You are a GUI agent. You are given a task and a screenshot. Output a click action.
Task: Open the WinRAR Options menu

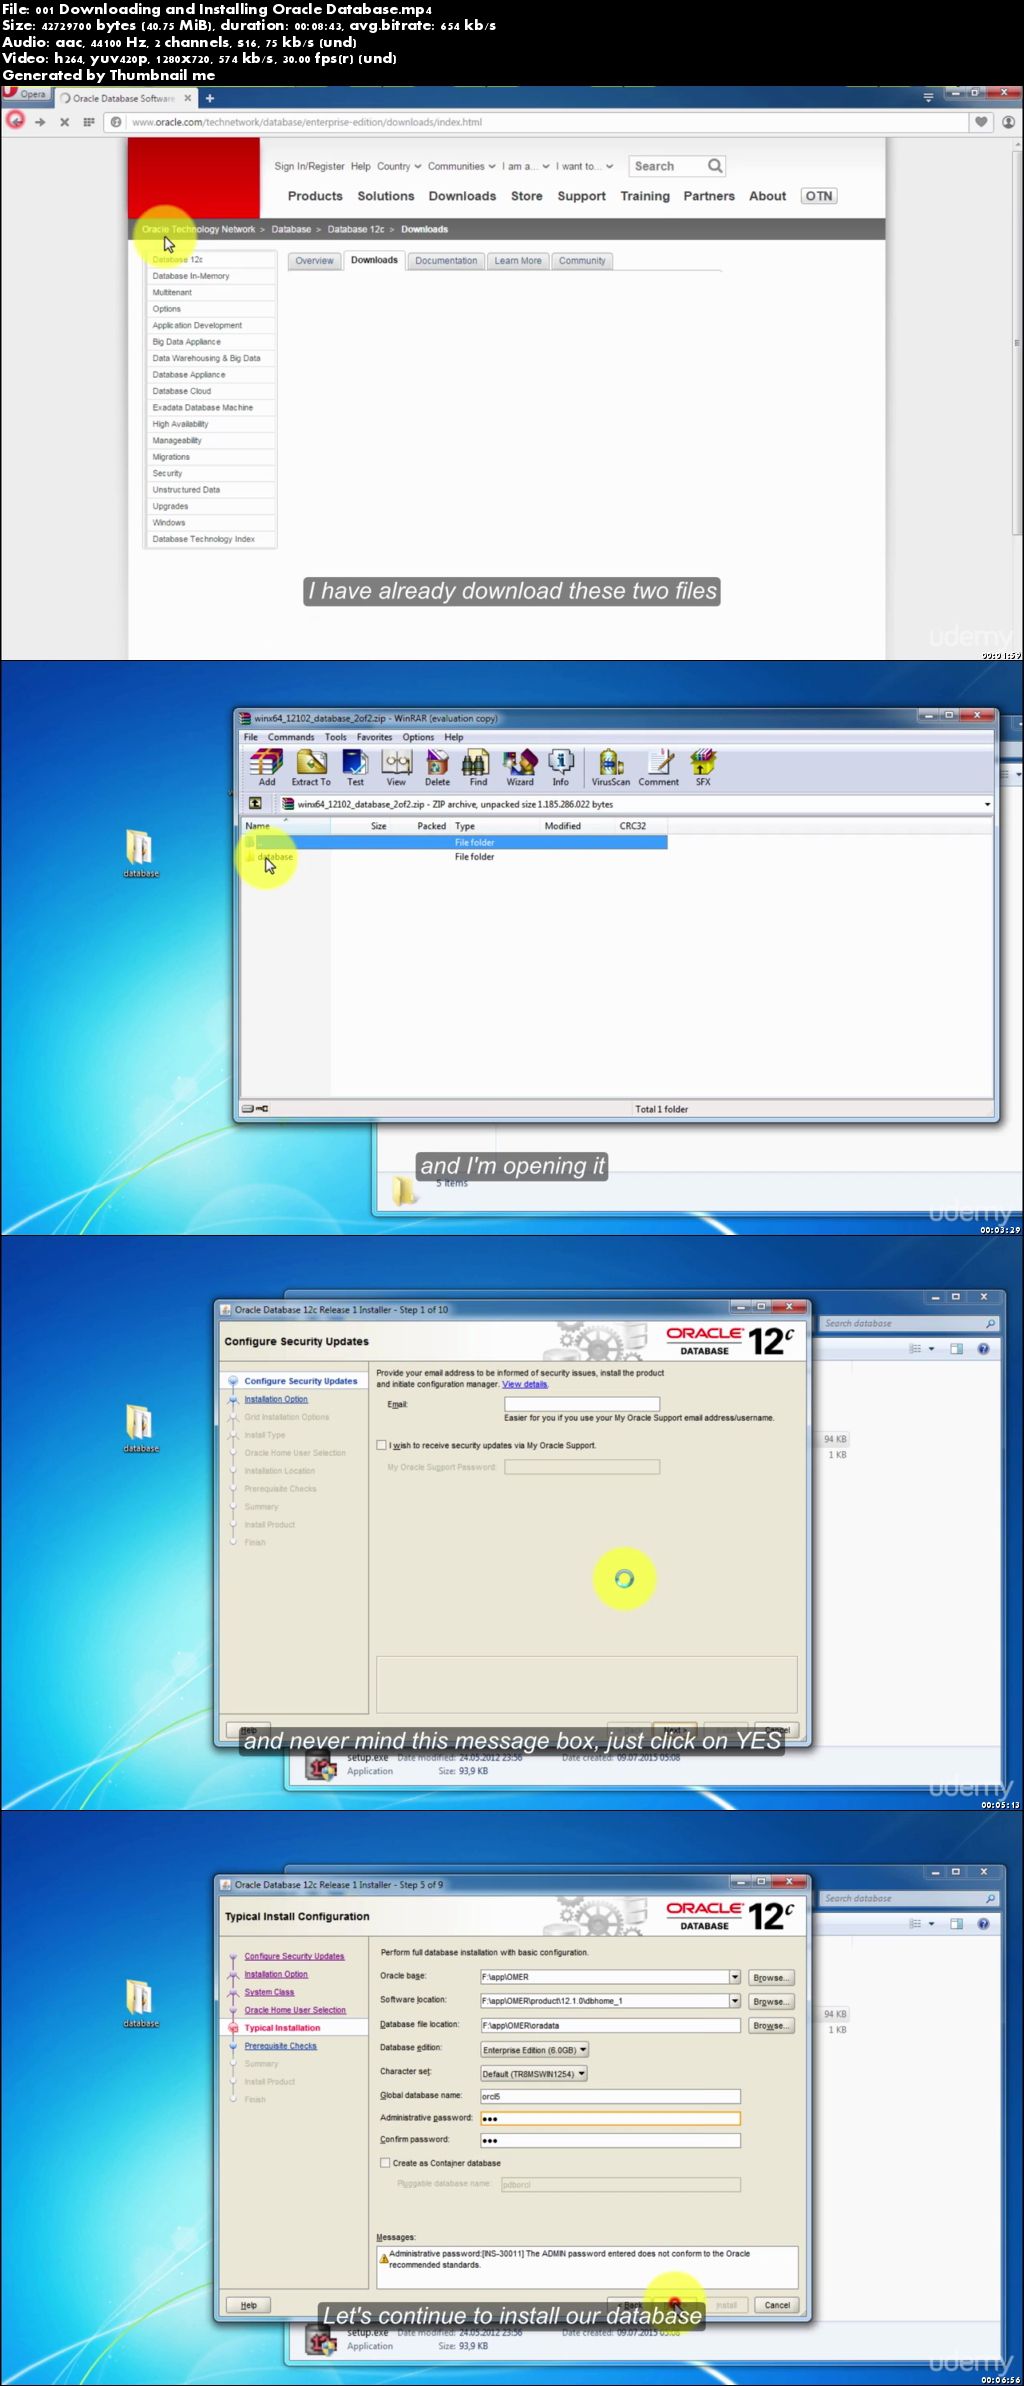(x=418, y=737)
